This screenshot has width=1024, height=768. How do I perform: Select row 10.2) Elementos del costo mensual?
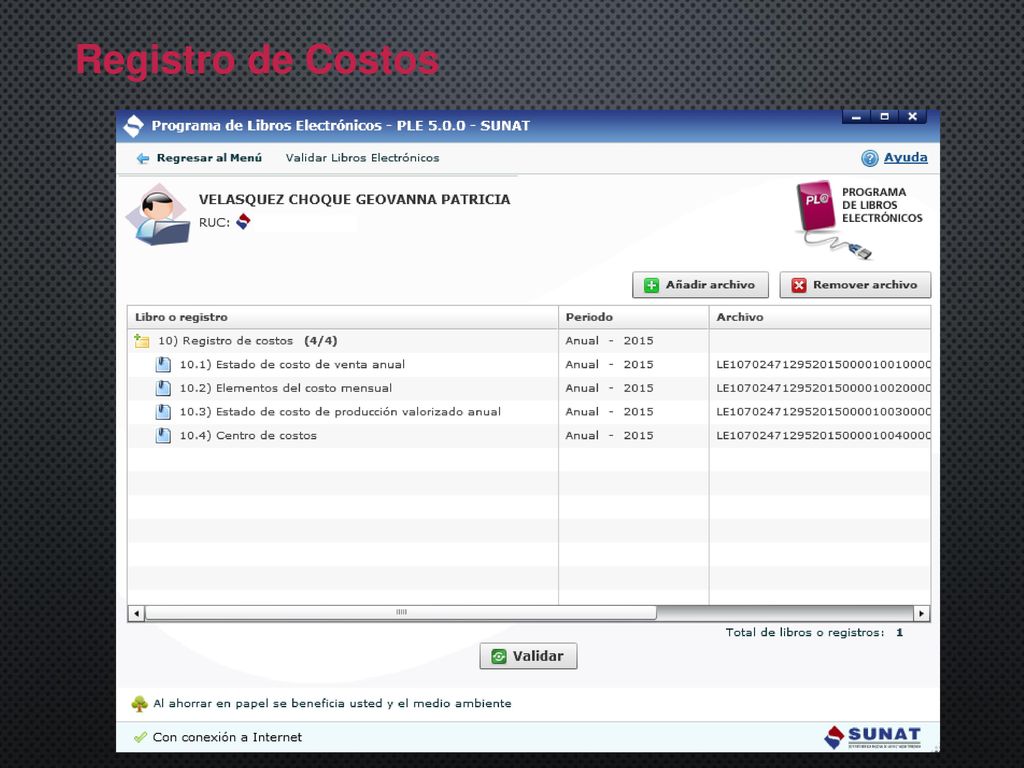pyautogui.click(x=529, y=389)
